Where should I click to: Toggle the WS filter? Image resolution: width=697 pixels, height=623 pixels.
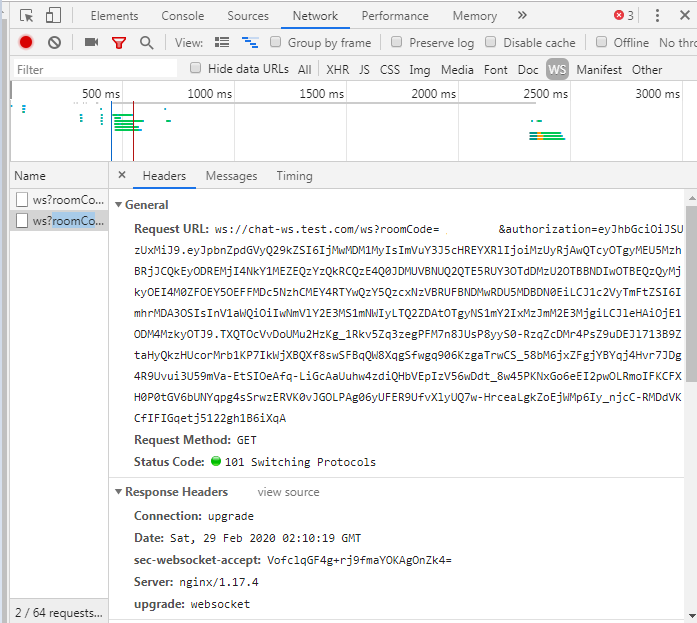click(557, 69)
